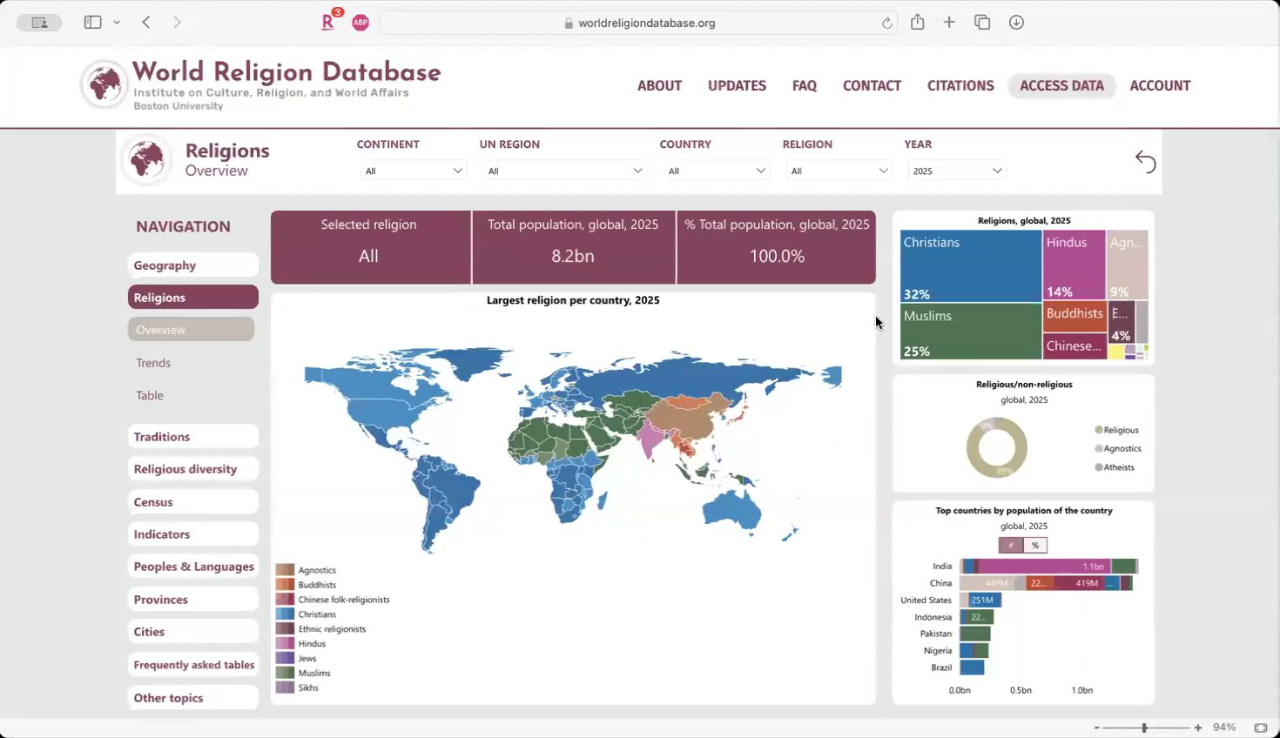Show the tab overview icon
1280x738 pixels.
[982, 22]
